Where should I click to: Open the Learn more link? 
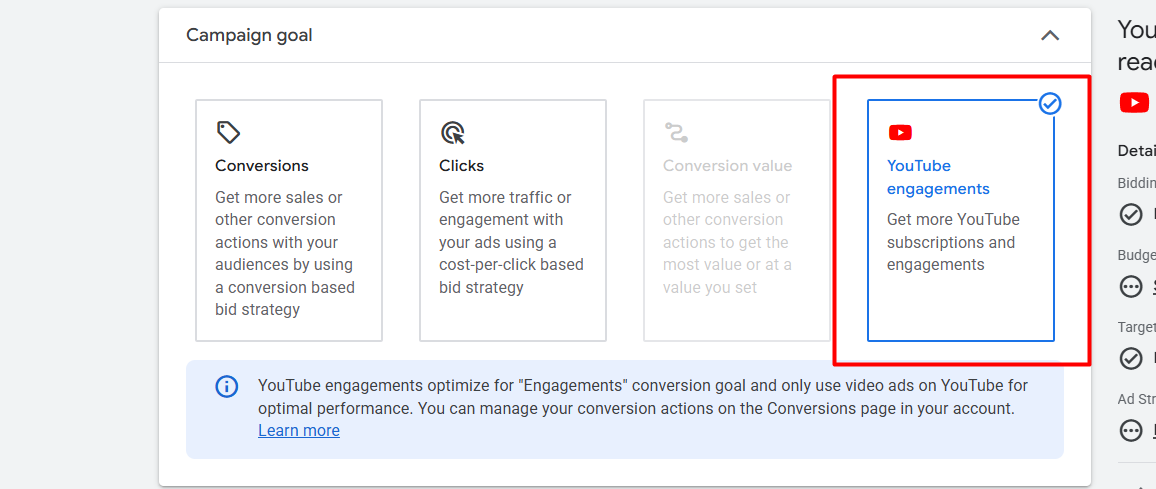(x=298, y=431)
